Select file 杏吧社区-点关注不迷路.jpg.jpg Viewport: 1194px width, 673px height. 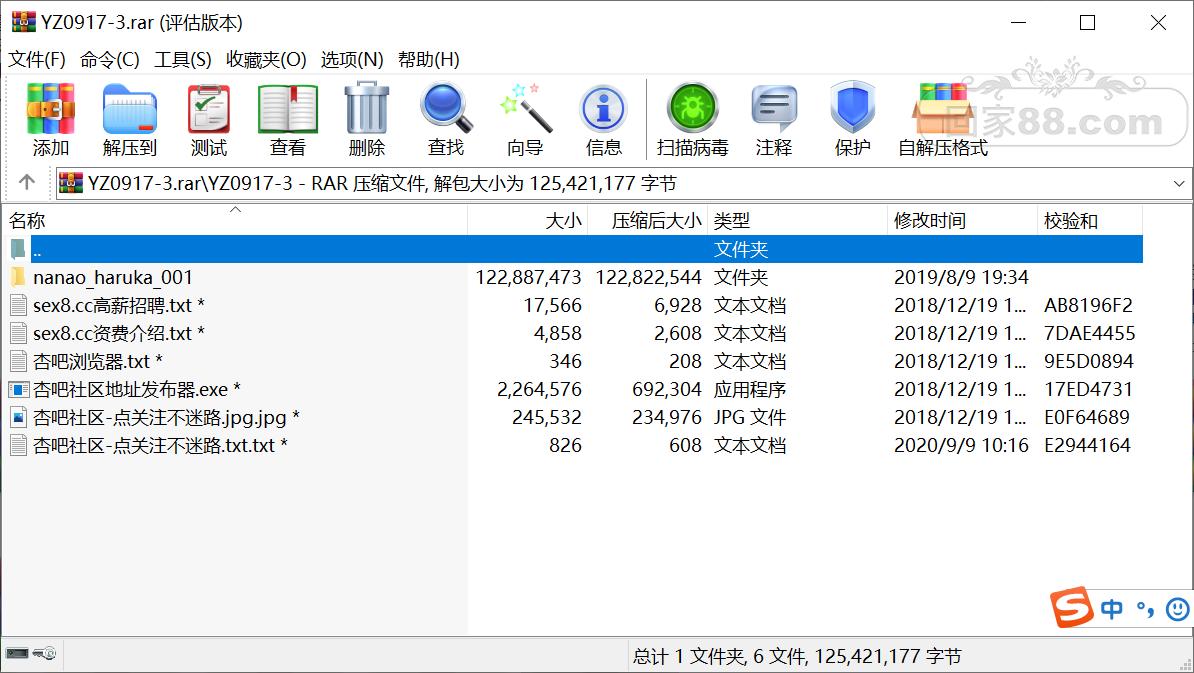[x=166, y=417]
